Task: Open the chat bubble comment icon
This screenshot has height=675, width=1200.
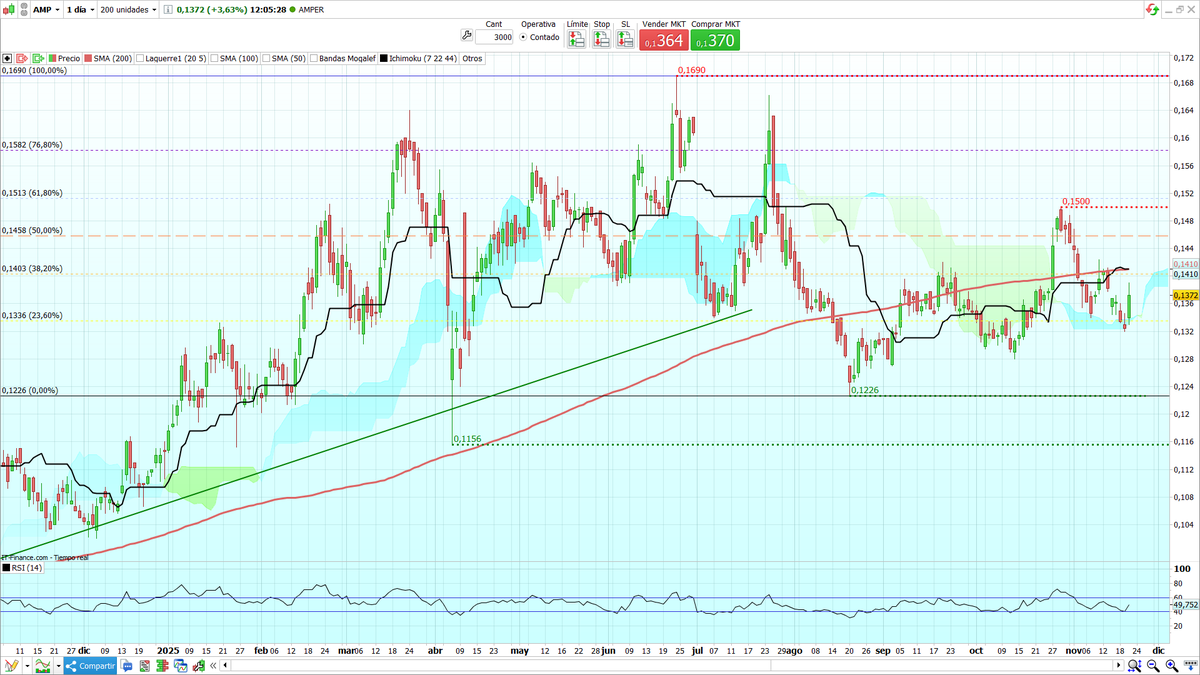Action: coord(126,666)
